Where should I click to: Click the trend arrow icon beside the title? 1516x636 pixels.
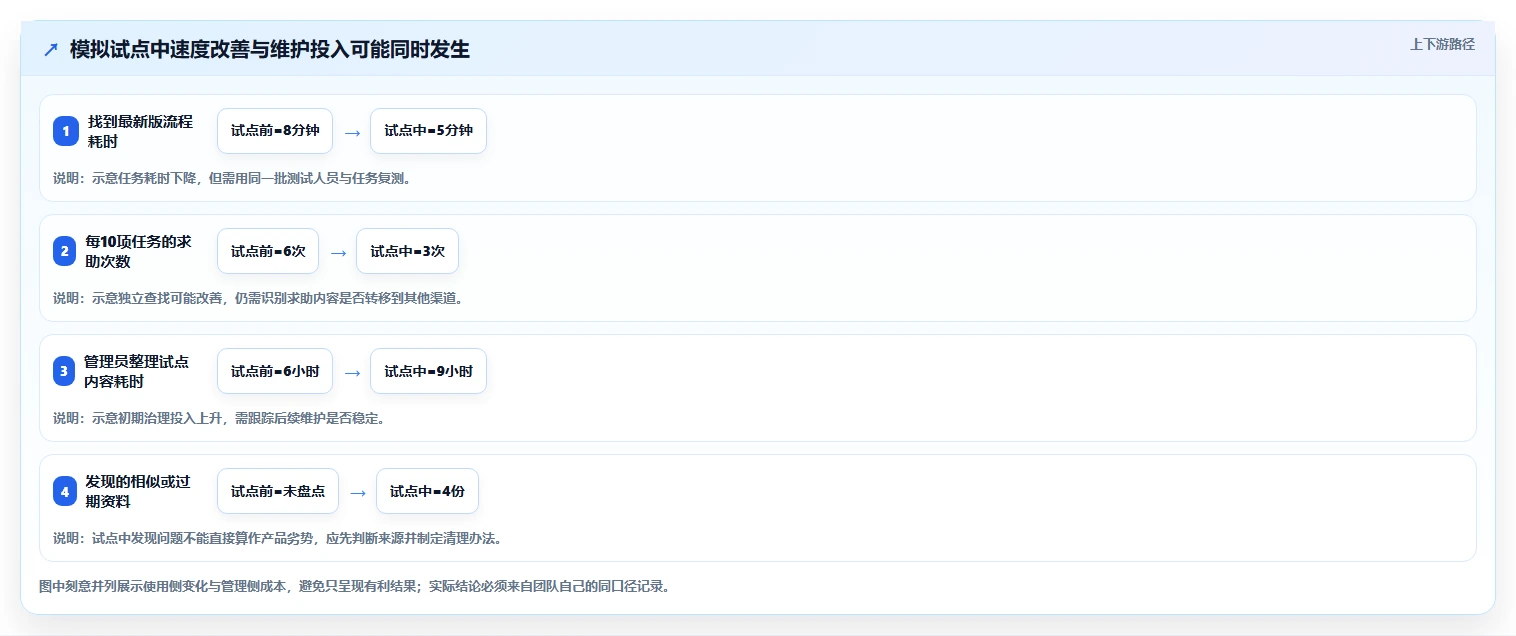coord(50,50)
